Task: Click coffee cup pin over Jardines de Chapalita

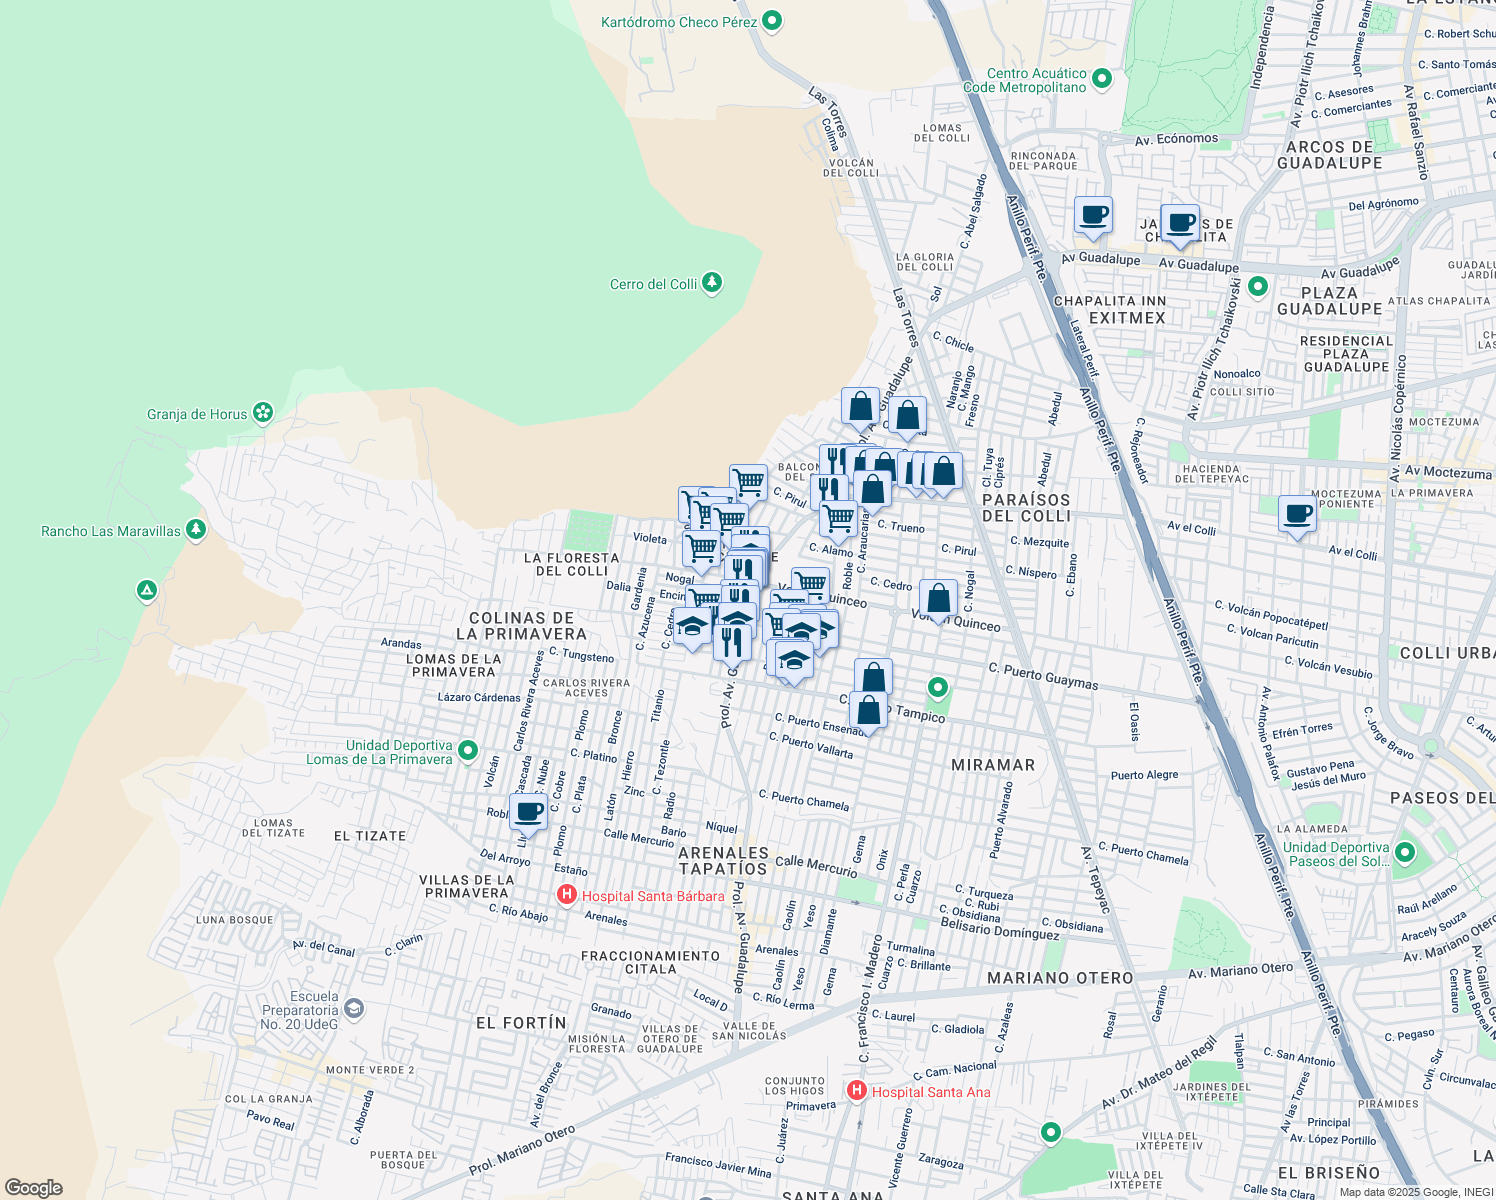Action: (1181, 225)
